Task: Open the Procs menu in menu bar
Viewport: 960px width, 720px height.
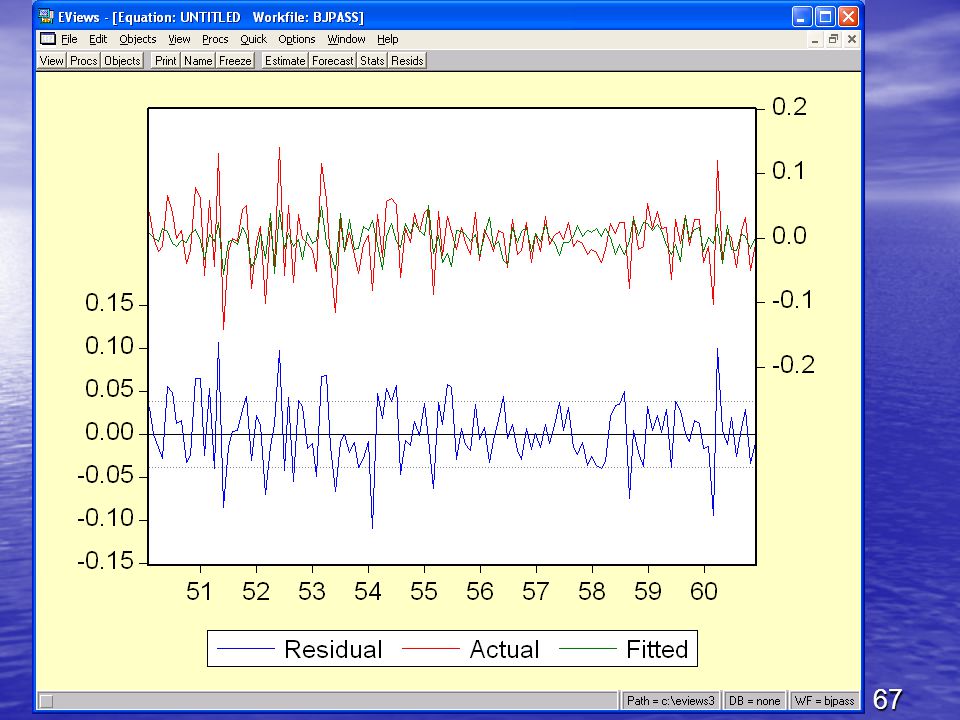Action: pos(215,39)
